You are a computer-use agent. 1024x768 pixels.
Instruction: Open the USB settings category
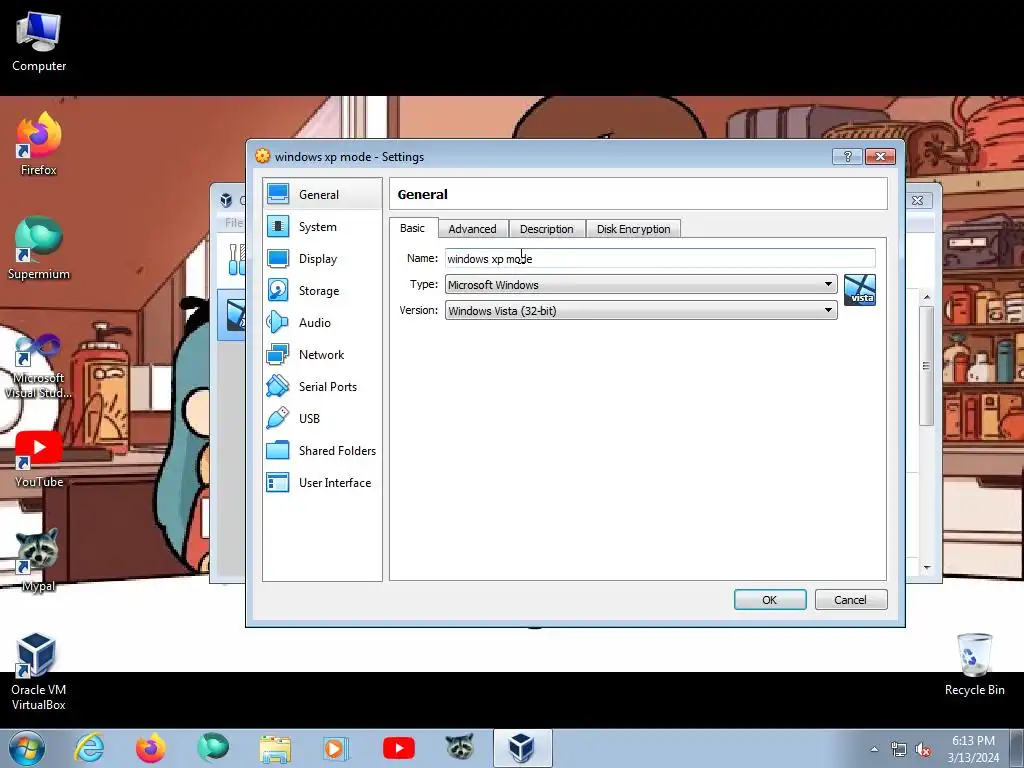point(322,419)
